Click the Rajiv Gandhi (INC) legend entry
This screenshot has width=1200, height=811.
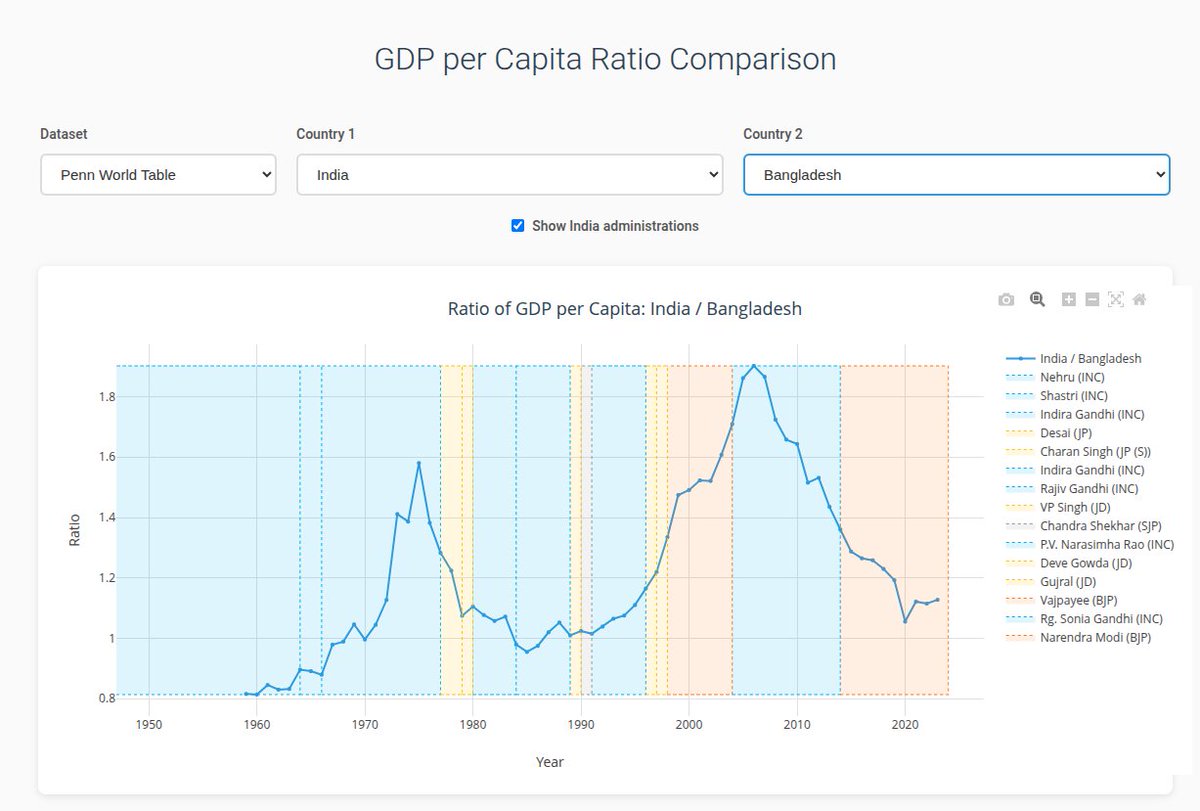1089,489
